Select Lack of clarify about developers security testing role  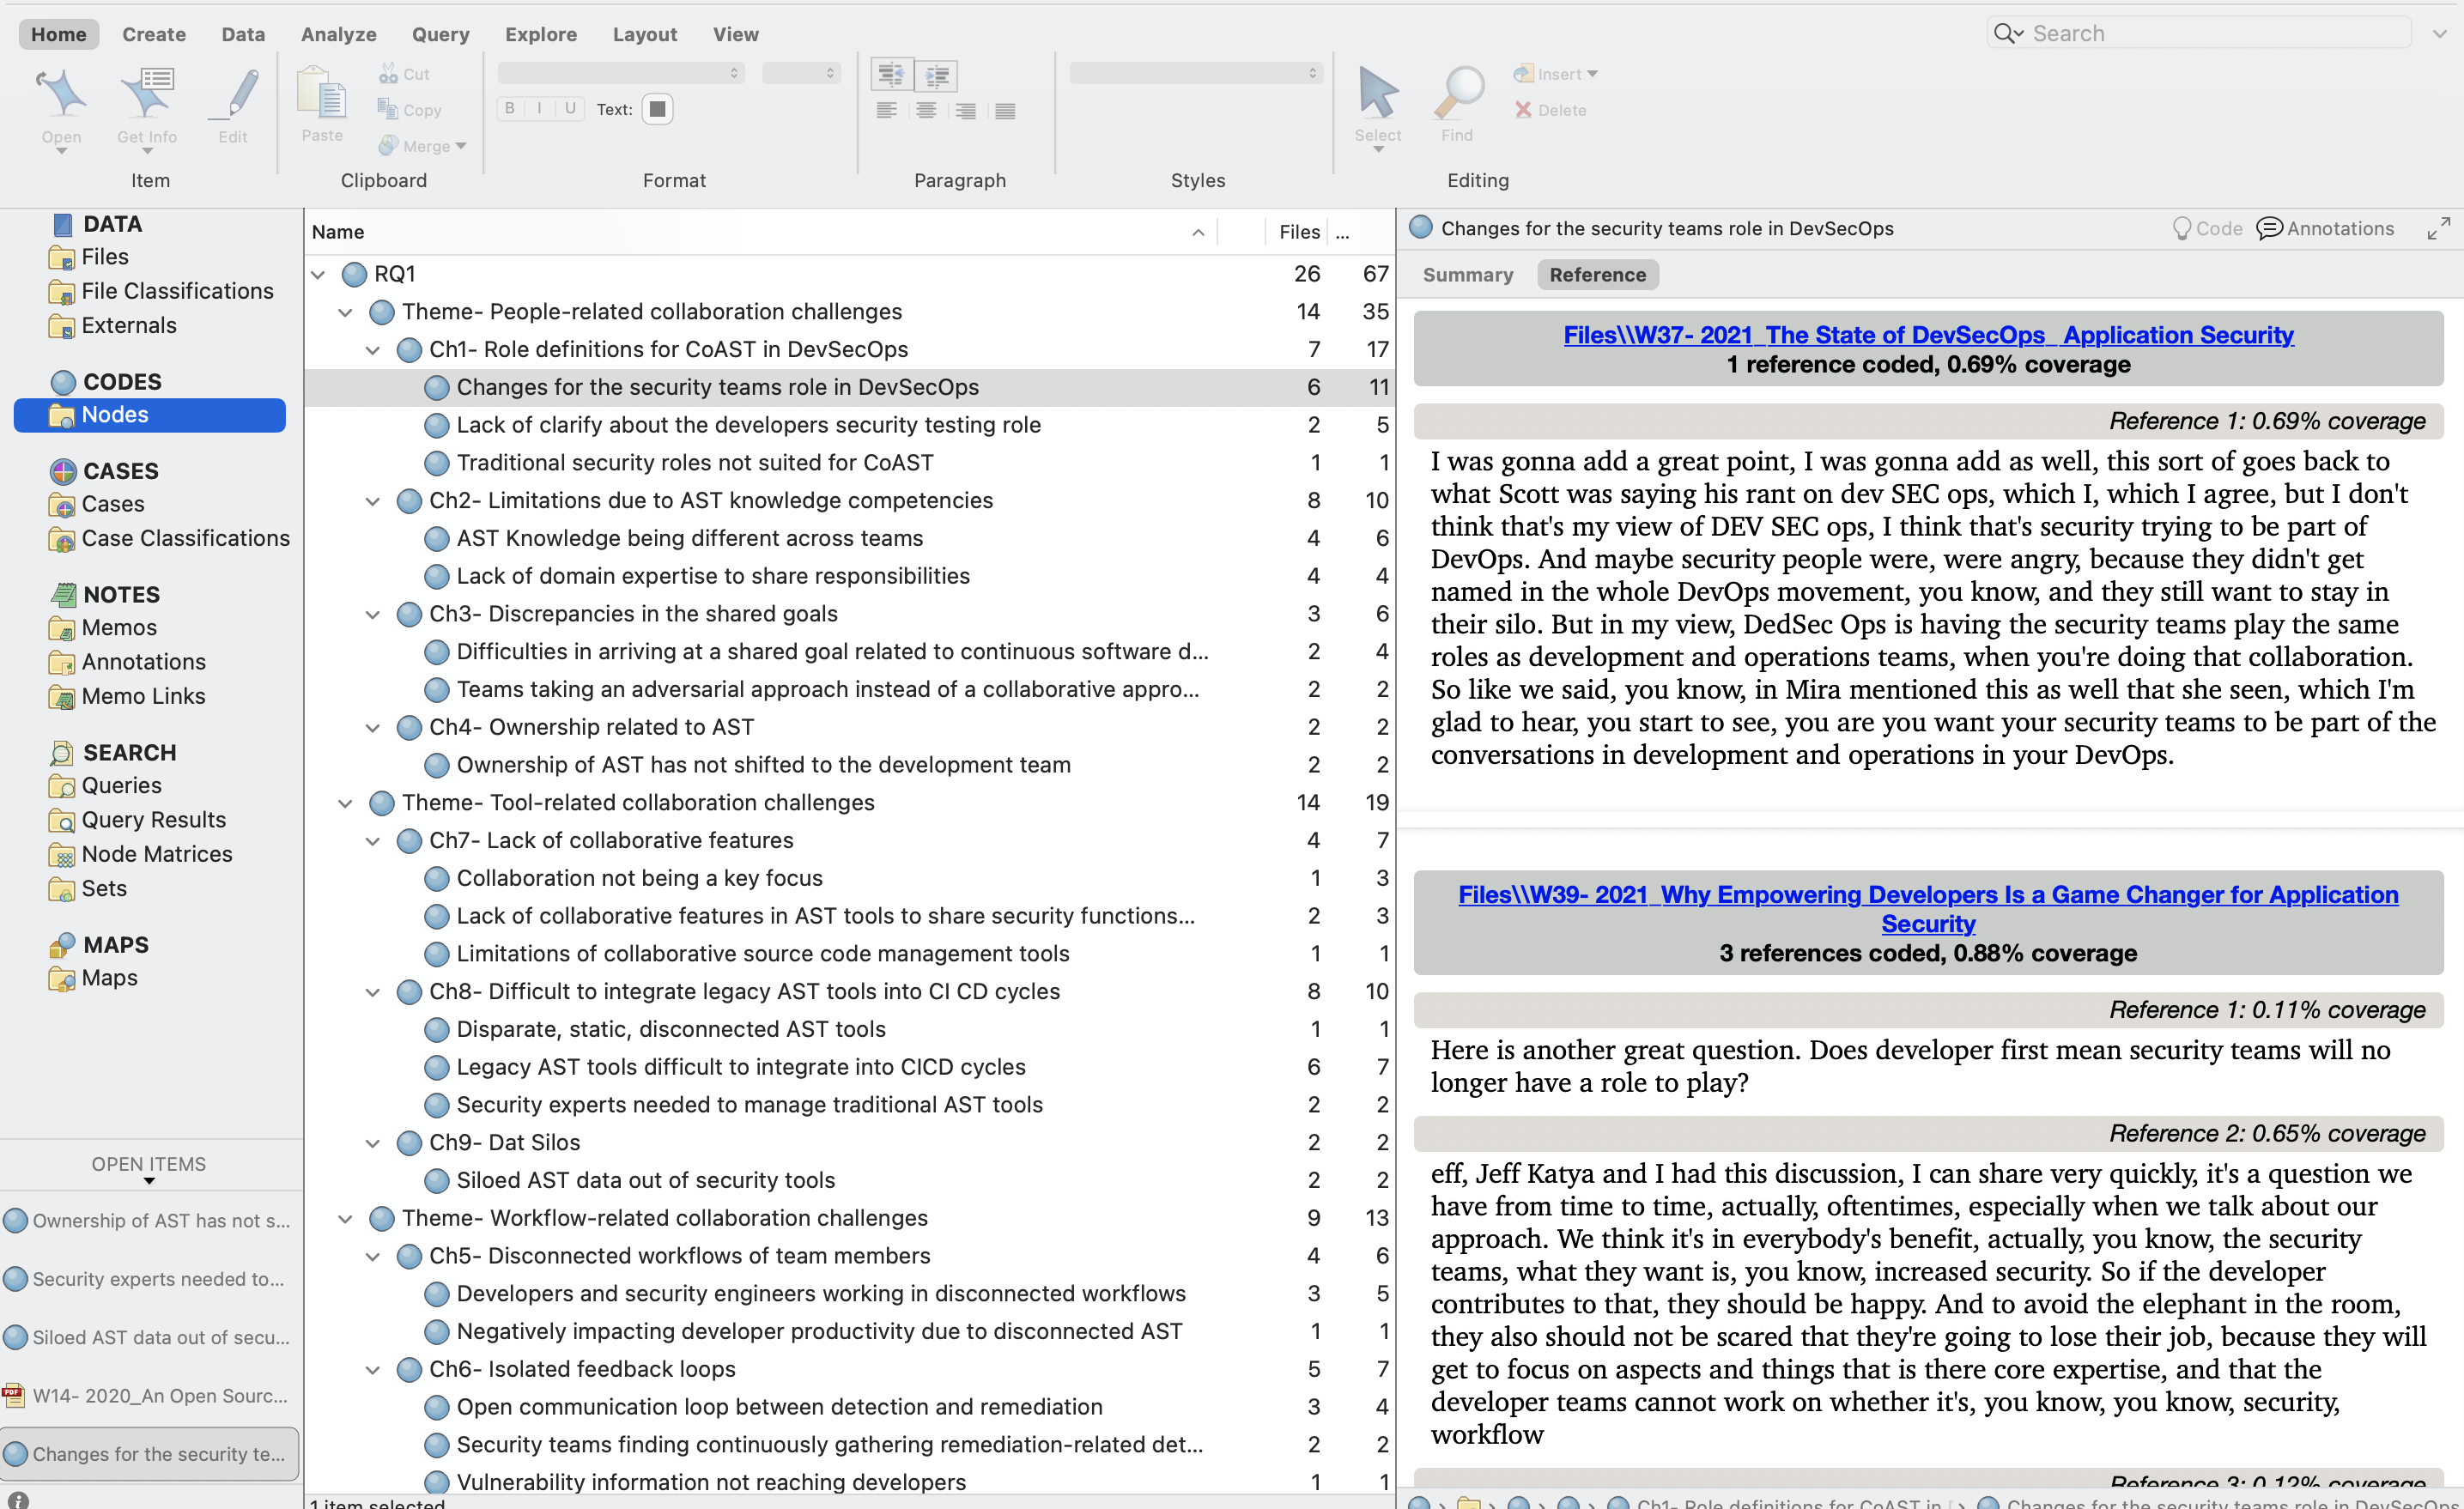[748, 425]
